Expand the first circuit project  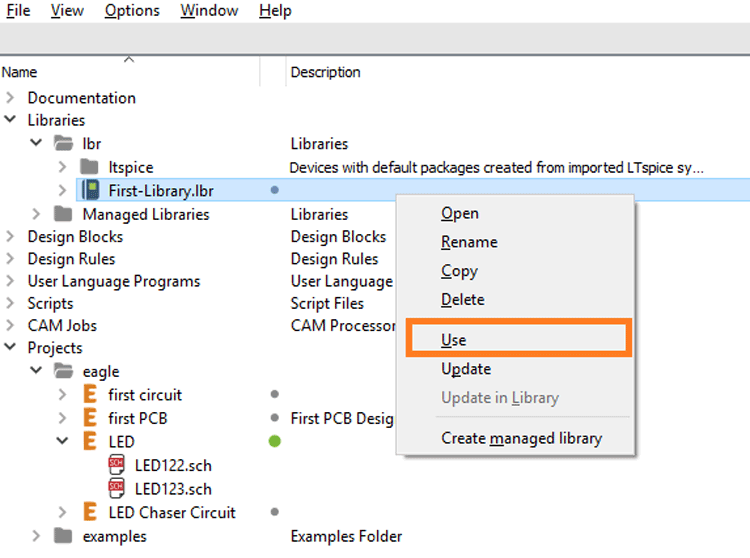(62, 394)
